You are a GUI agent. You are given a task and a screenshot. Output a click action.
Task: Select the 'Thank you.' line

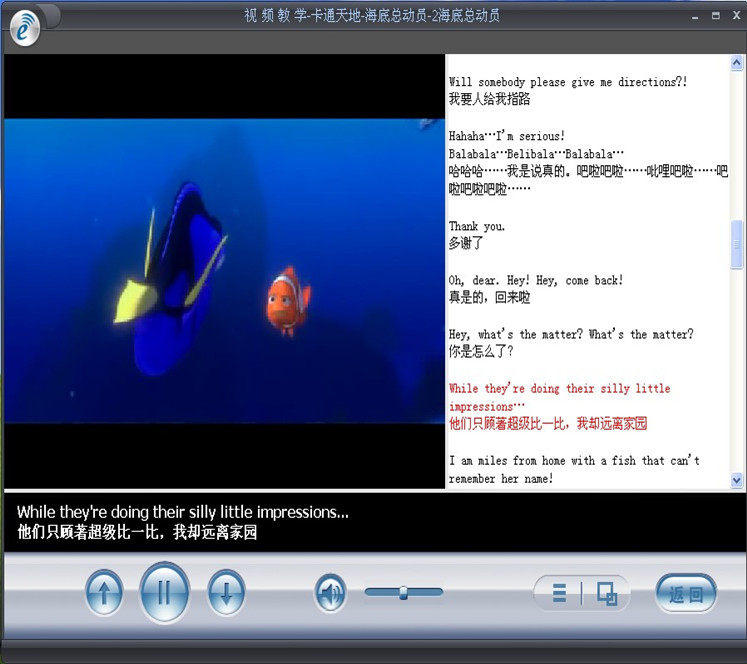point(477,226)
